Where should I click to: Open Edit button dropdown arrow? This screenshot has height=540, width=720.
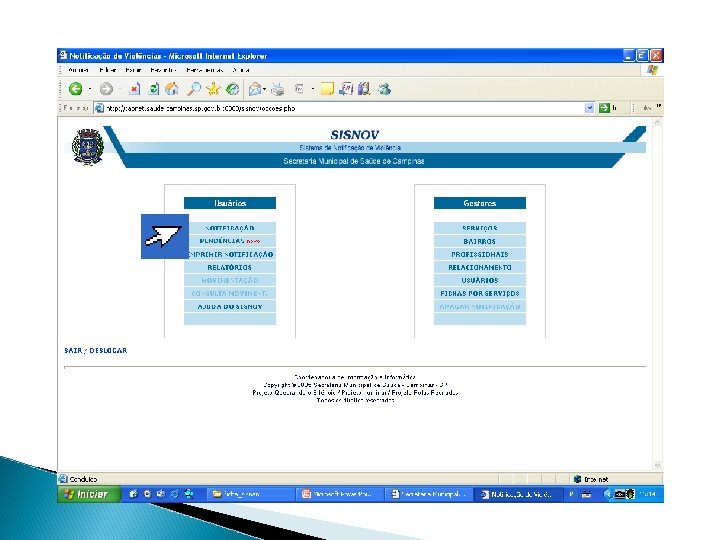[x=313, y=89]
